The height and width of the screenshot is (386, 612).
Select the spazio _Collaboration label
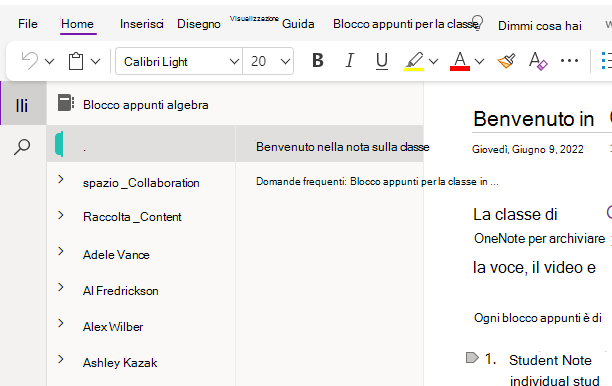pos(141,183)
